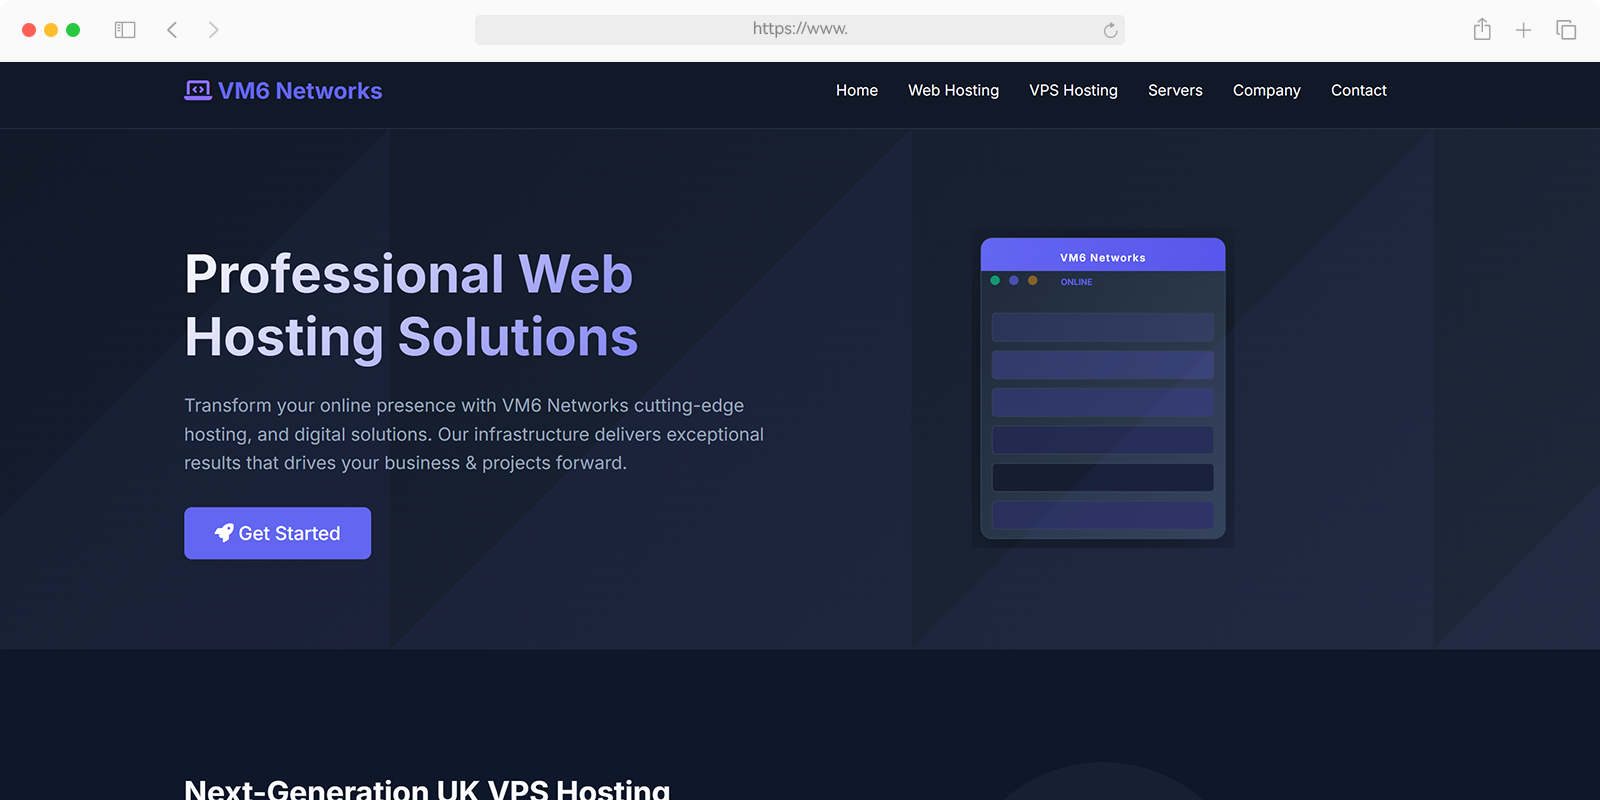Go forward to next page
This screenshot has height=800, width=1600.
pyautogui.click(x=213, y=30)
